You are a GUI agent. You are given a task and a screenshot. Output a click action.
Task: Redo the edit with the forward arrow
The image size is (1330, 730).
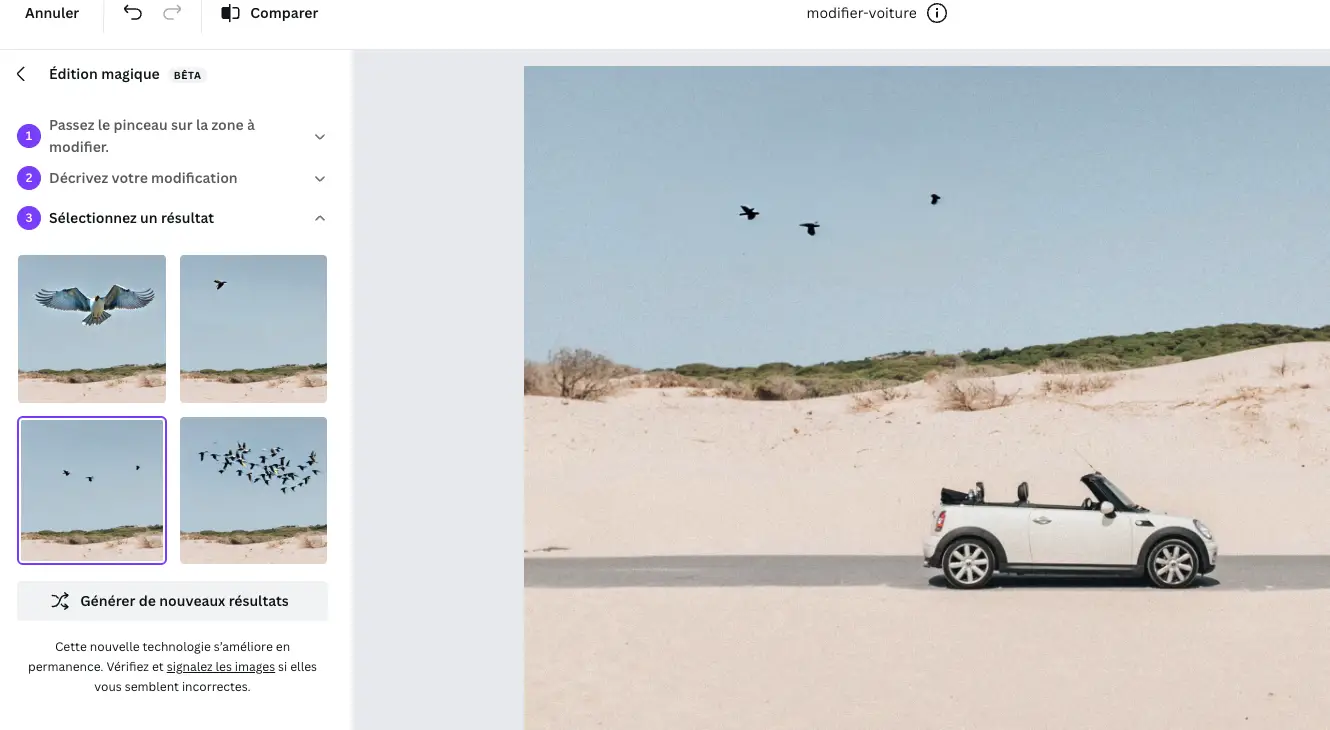[172, 13]
